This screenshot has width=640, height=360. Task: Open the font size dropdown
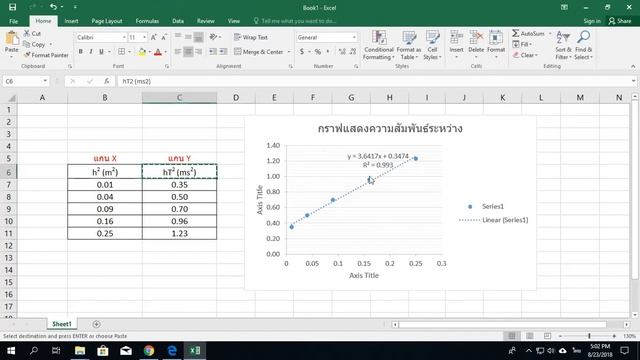[144, 37]
